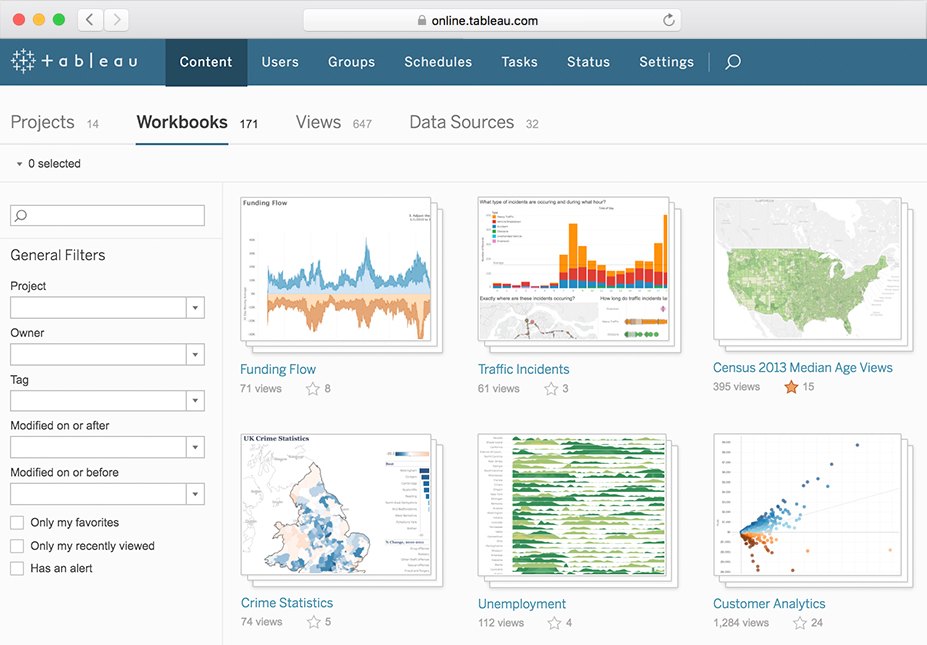Enable the Only my favorites checkbox
The image size is (927, 645).
point(17,522)
